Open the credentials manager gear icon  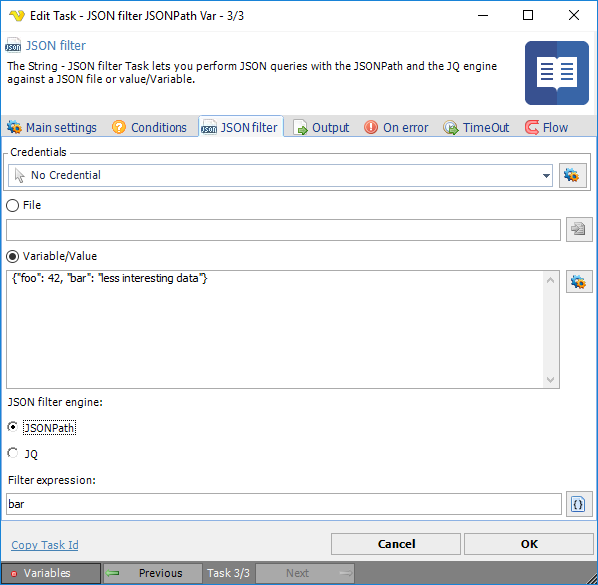tap(572, 175)
